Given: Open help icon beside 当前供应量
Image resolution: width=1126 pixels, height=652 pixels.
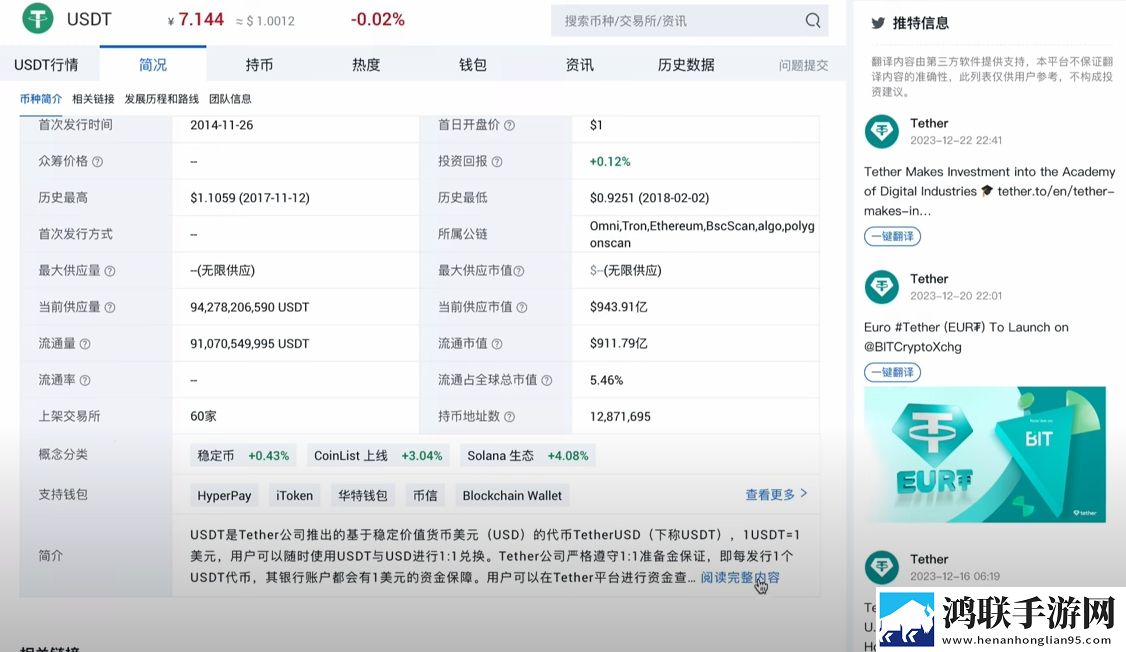Looking at the screenshot, I should [x=110, y=307].
